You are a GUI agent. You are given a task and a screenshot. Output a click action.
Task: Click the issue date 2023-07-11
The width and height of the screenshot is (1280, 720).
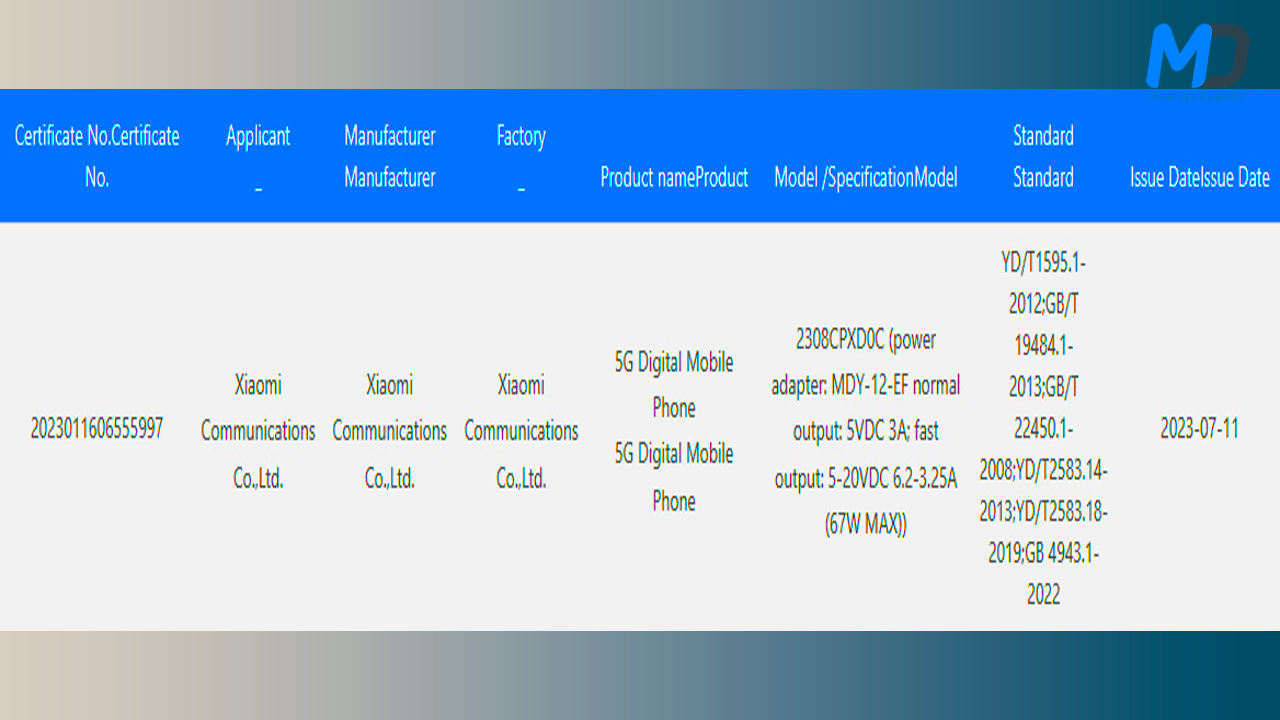point(1199,429)
